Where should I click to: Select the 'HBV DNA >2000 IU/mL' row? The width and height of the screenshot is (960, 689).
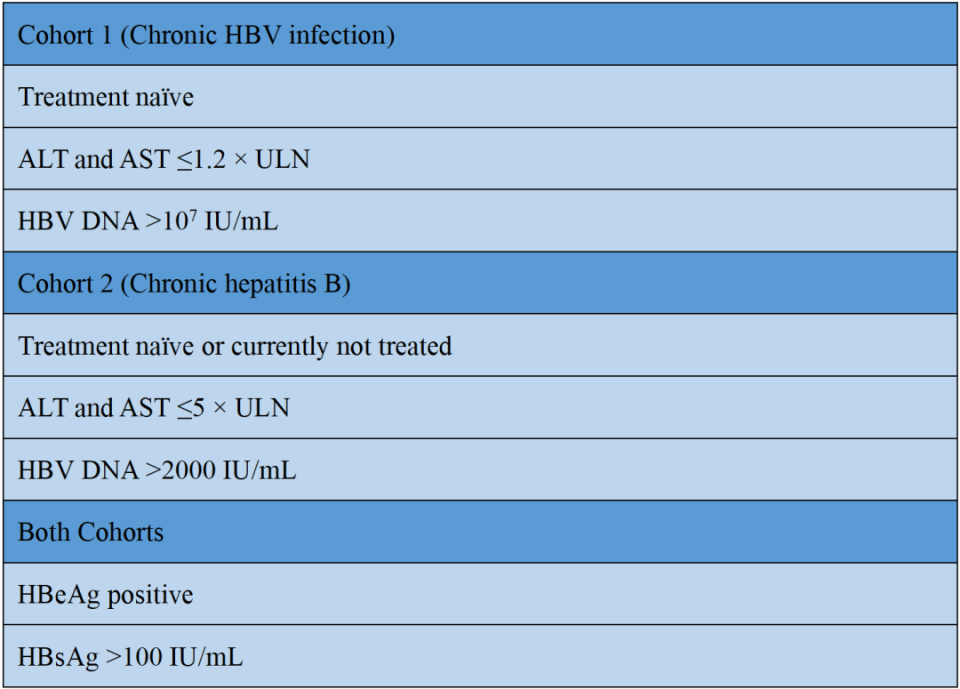tap(480, 470)
